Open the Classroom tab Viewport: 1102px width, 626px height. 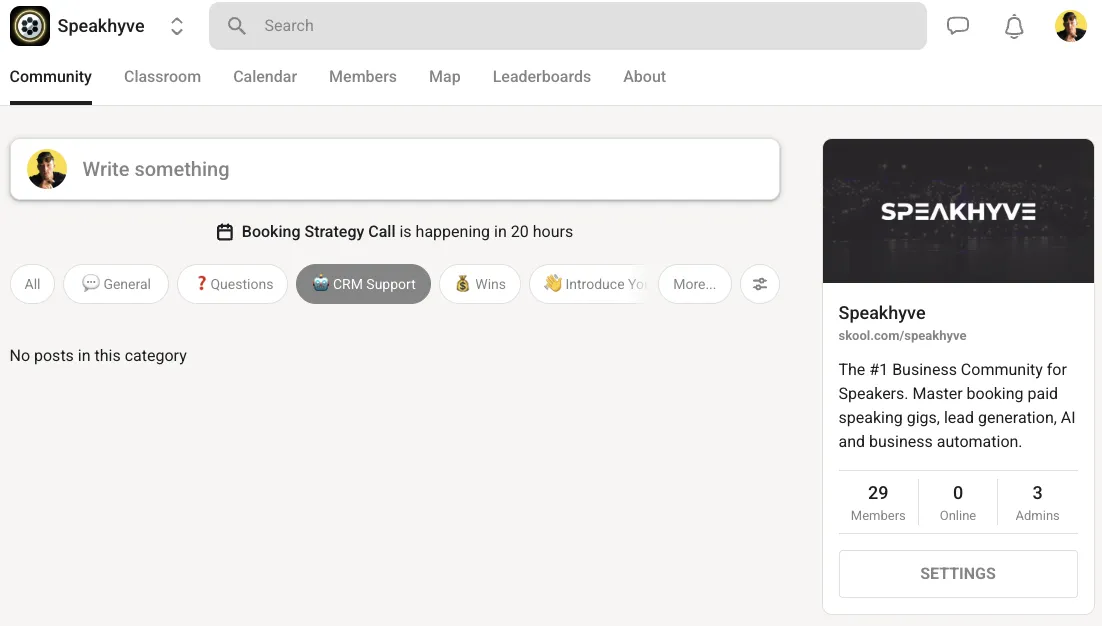(x=162, y=77)
